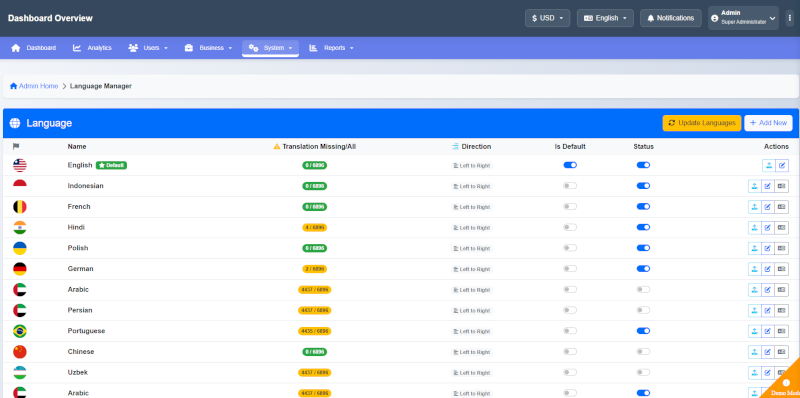Click the Translation Missing/All column header
The image size is (800, 398).
click(x=315, y=146)
